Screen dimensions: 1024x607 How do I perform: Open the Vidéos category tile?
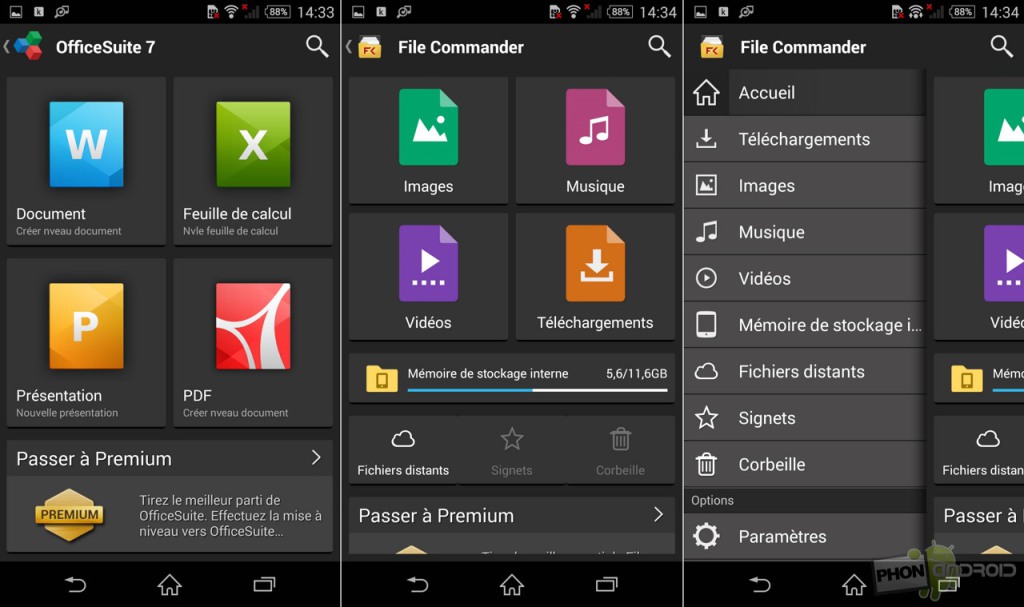pyautogui.click(x=428, y=276)
